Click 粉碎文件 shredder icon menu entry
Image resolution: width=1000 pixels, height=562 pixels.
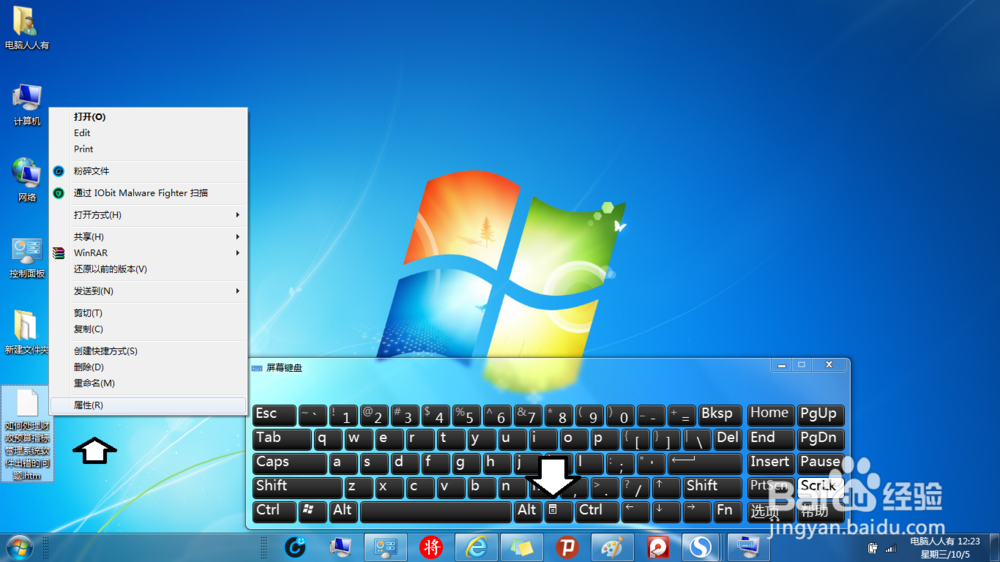(x=148, y=171)
